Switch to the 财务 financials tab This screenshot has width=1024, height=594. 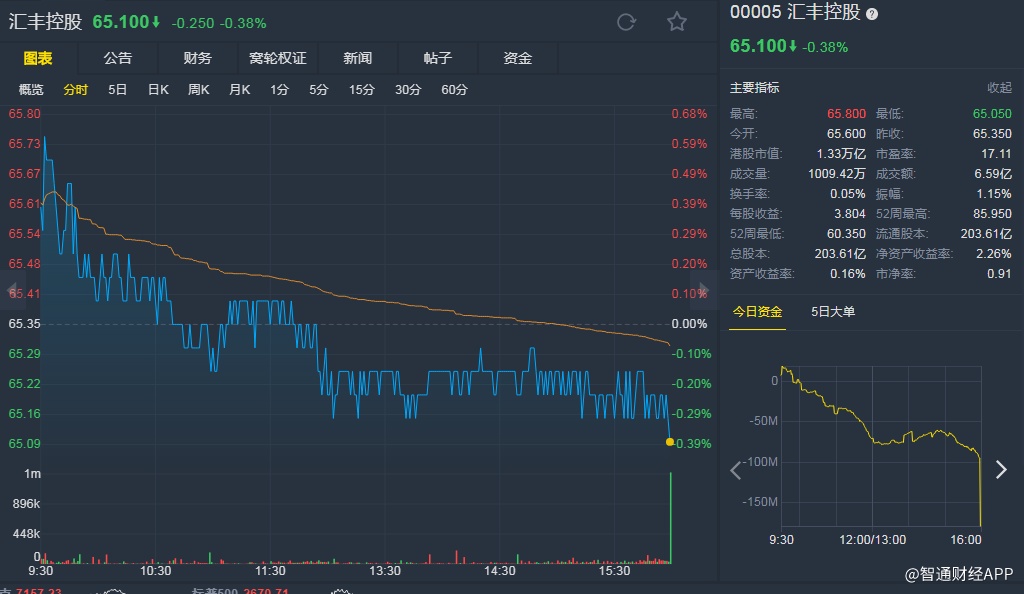point(198,58)
